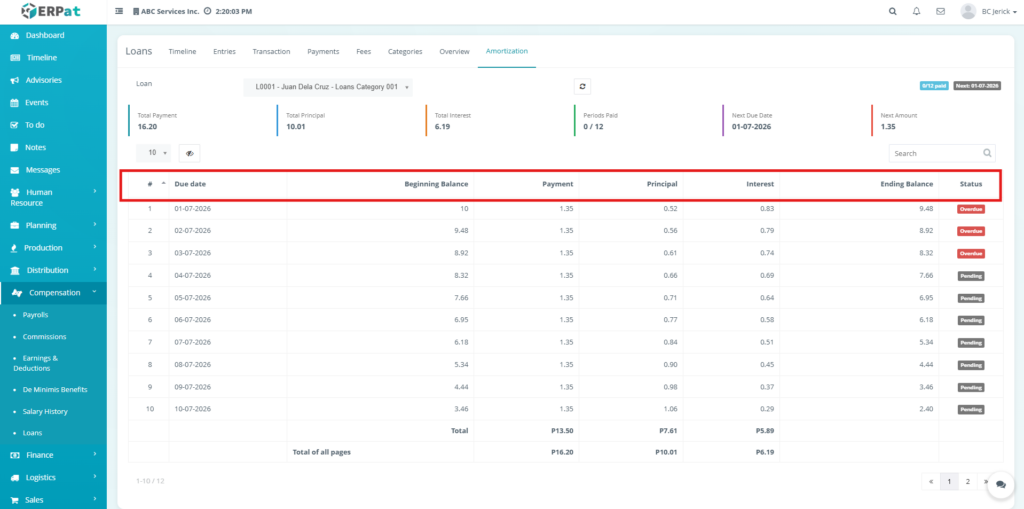
Task: Click the refresh button beside loan selector
Action: pos(583,87)
